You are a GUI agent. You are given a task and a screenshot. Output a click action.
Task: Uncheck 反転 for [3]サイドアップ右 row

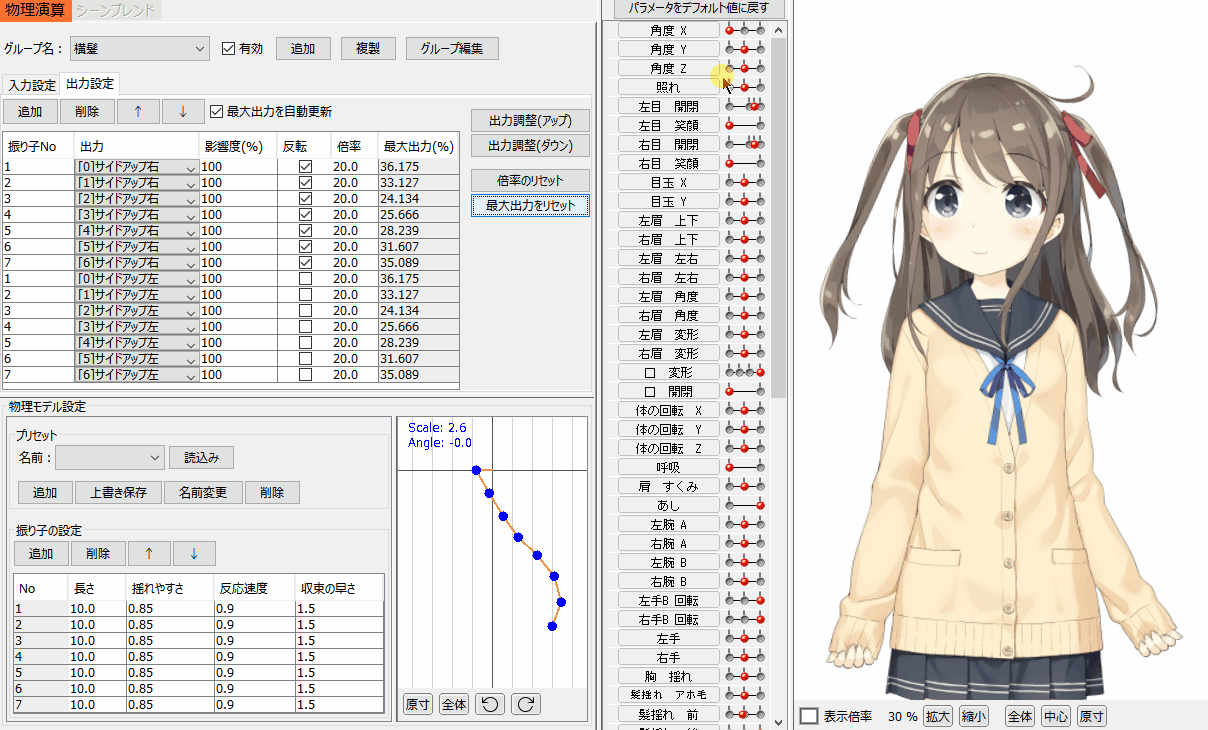click(x=305, y=214)
